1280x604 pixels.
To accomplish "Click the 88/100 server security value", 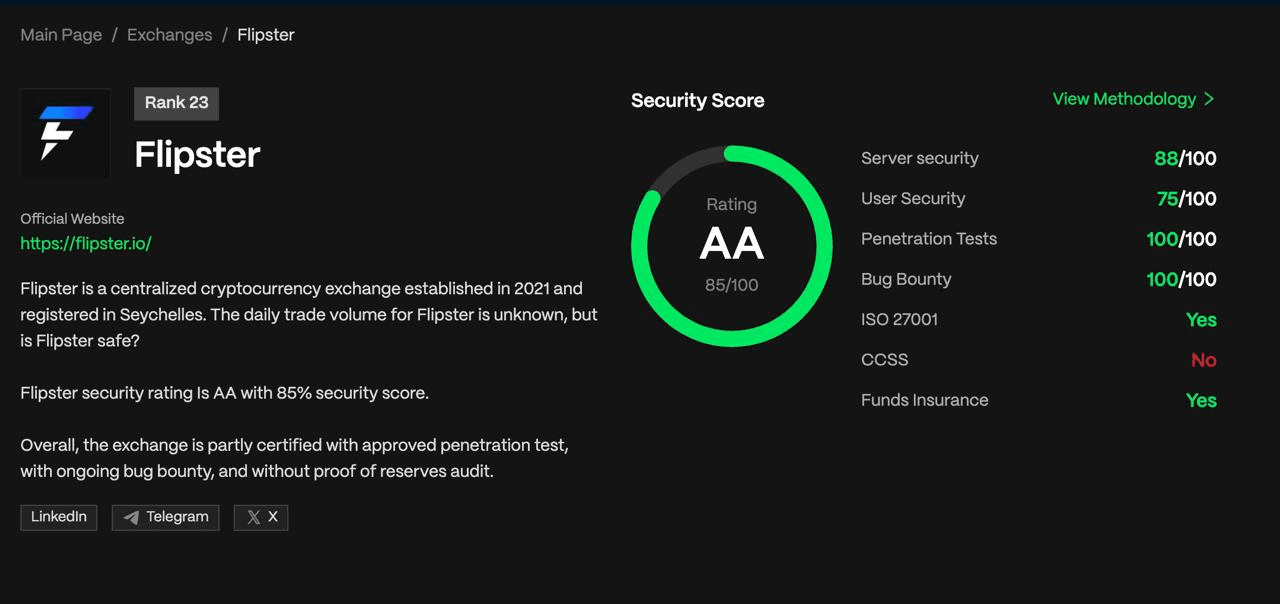I will (1185, 158).
